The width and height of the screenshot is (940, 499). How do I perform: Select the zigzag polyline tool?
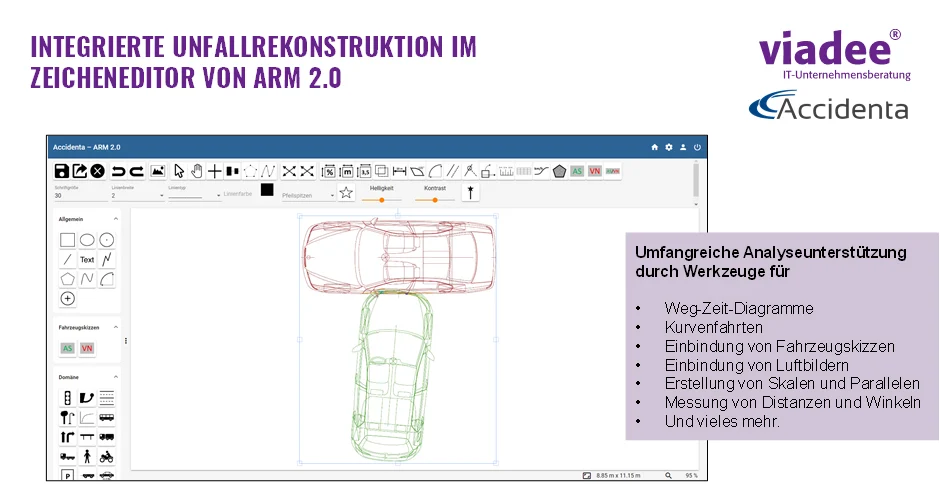107,260
